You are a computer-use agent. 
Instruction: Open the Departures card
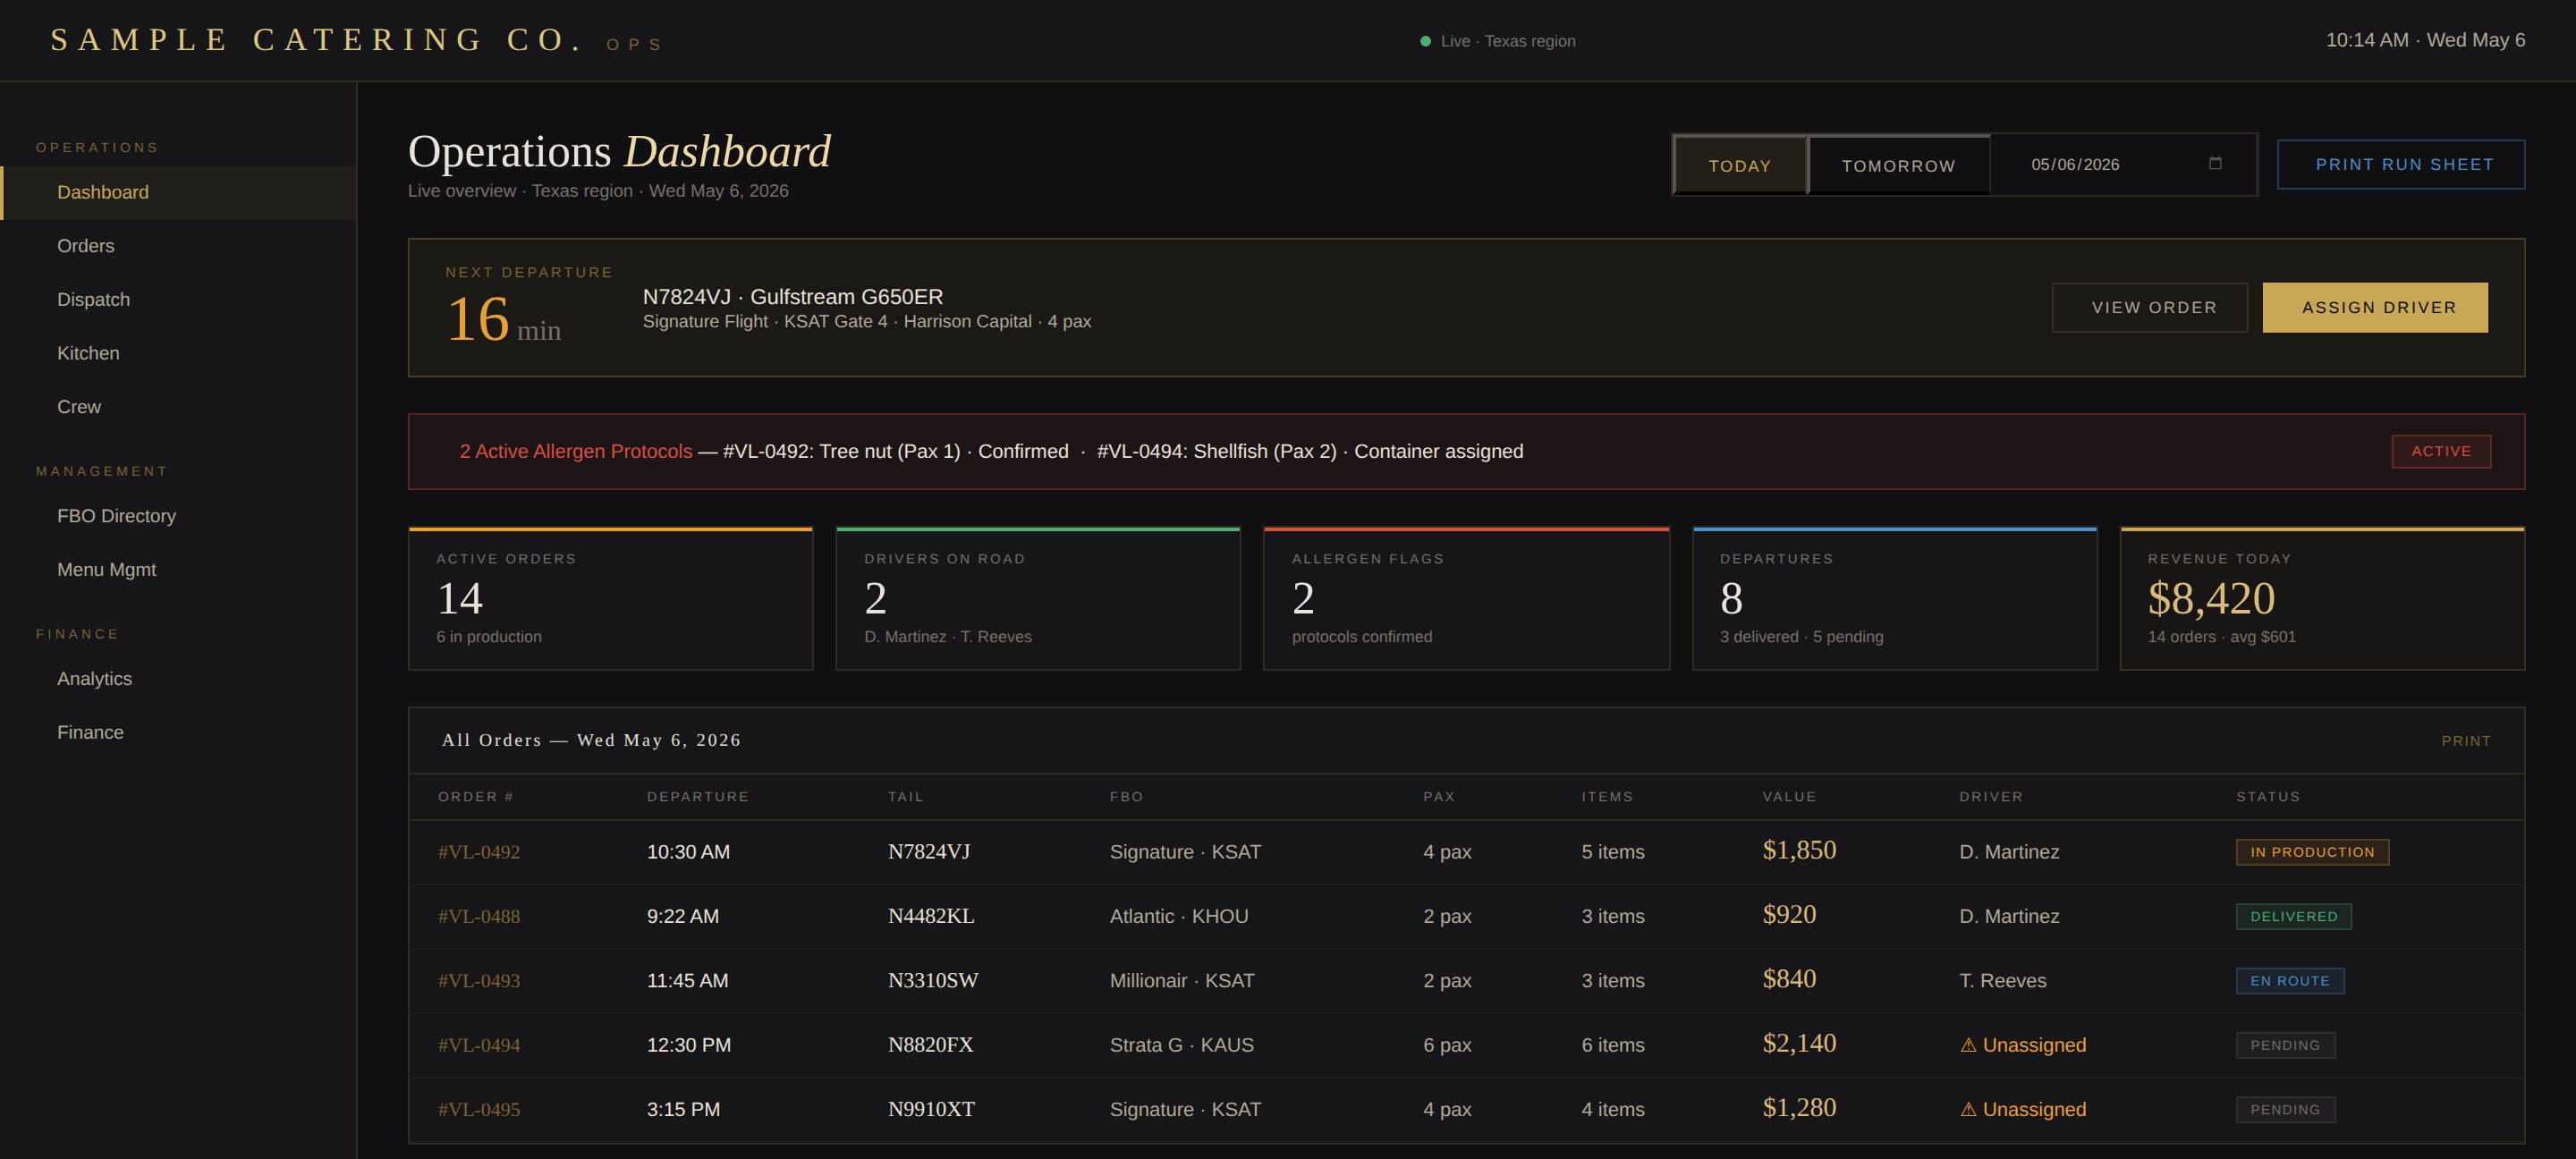click(x=1894, y=598)
